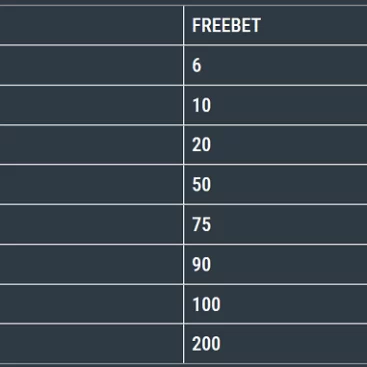Screen dimensions: 367x367
Task: Click the empty header cell beside FREEBET
Action: point(91,25)
